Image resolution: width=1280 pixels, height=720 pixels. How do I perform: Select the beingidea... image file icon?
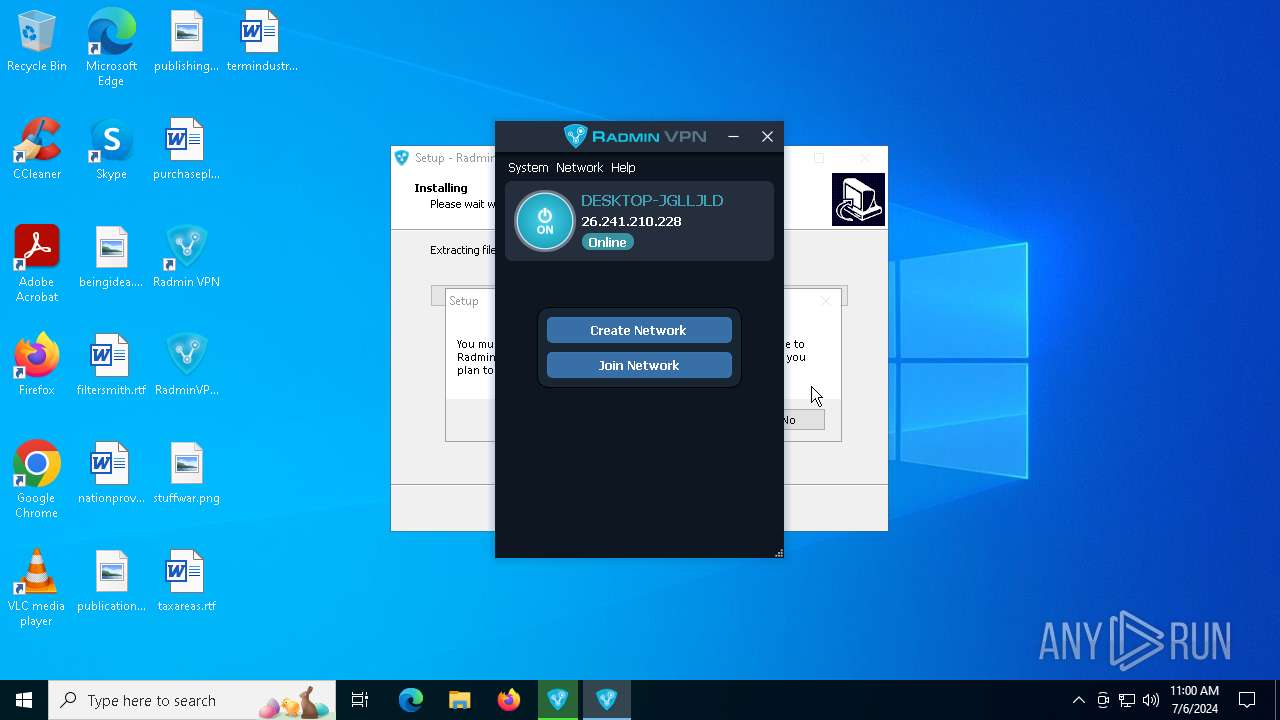pos(111,258)
